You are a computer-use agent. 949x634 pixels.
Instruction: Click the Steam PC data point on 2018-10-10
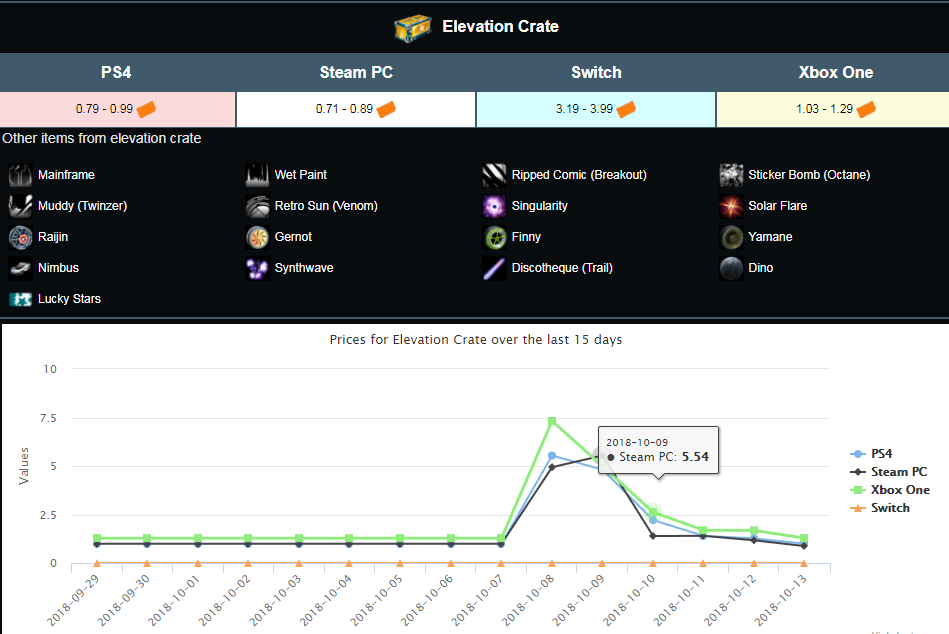652,536
